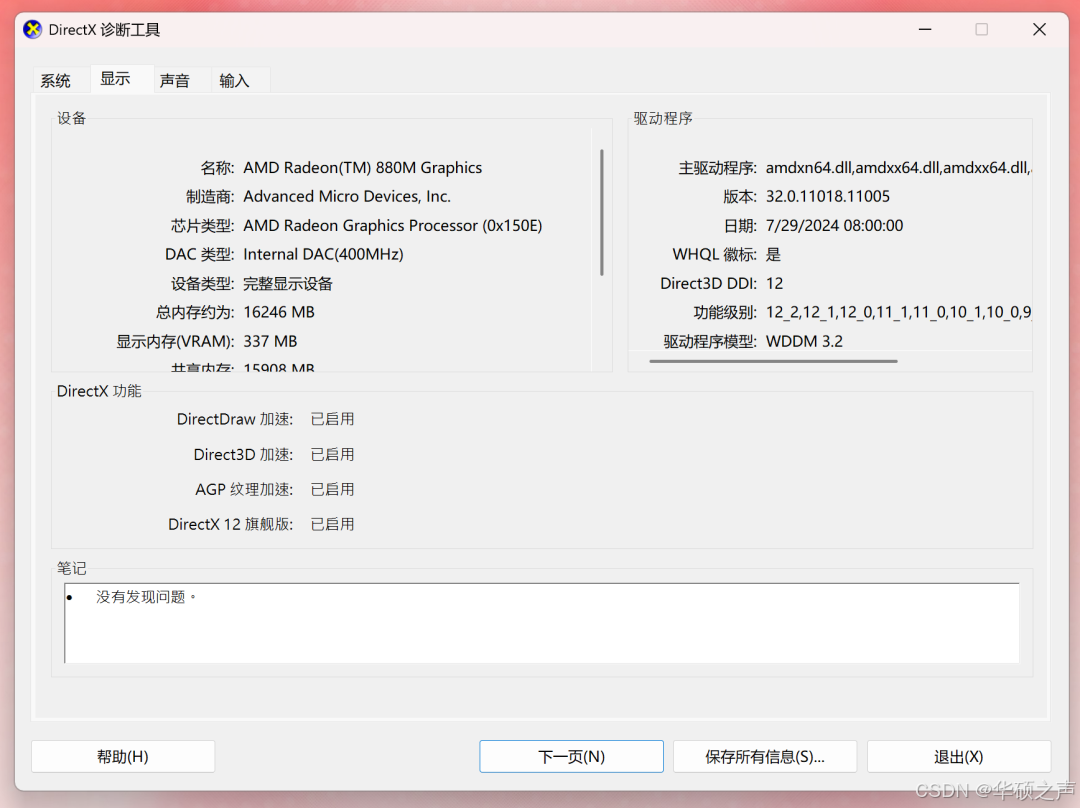
Task: Click the 功能级别 feature levels value
Action: tap(898, 313)
